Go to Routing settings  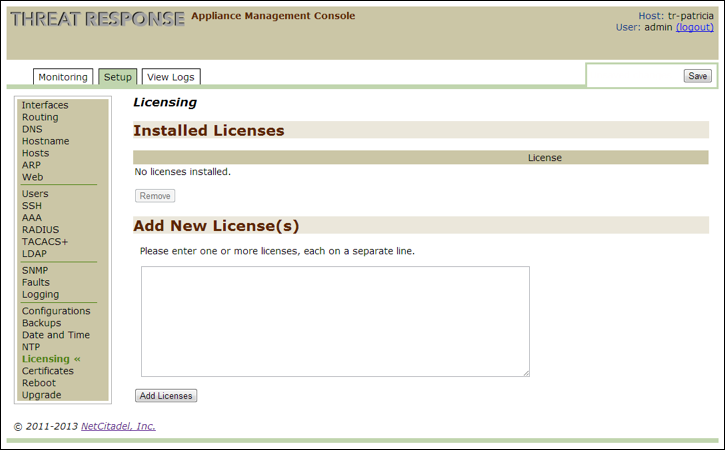pos(40,117)
